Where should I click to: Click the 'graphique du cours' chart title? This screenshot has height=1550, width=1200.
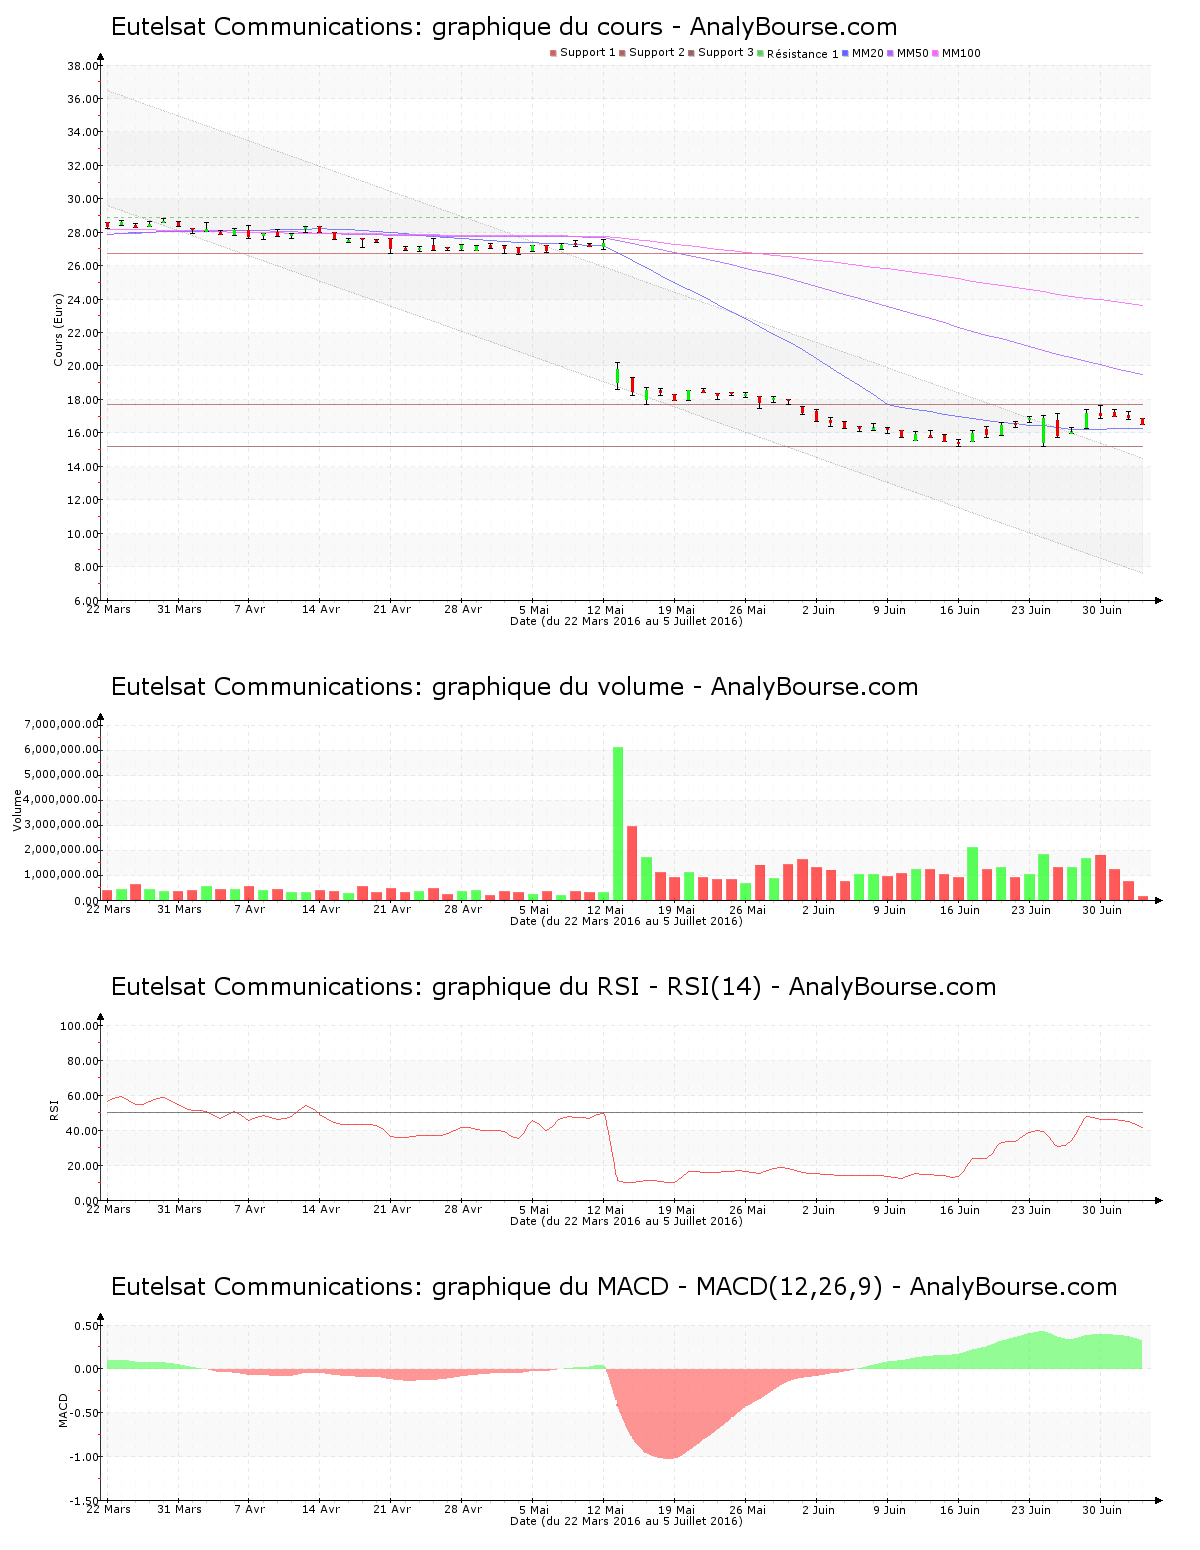pos(504,27)
